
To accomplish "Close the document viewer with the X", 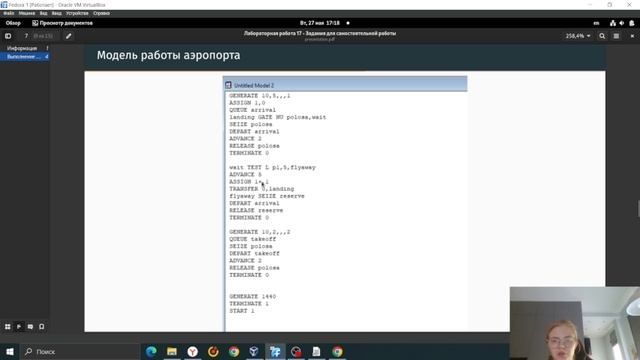I will (x=632, y=36).
